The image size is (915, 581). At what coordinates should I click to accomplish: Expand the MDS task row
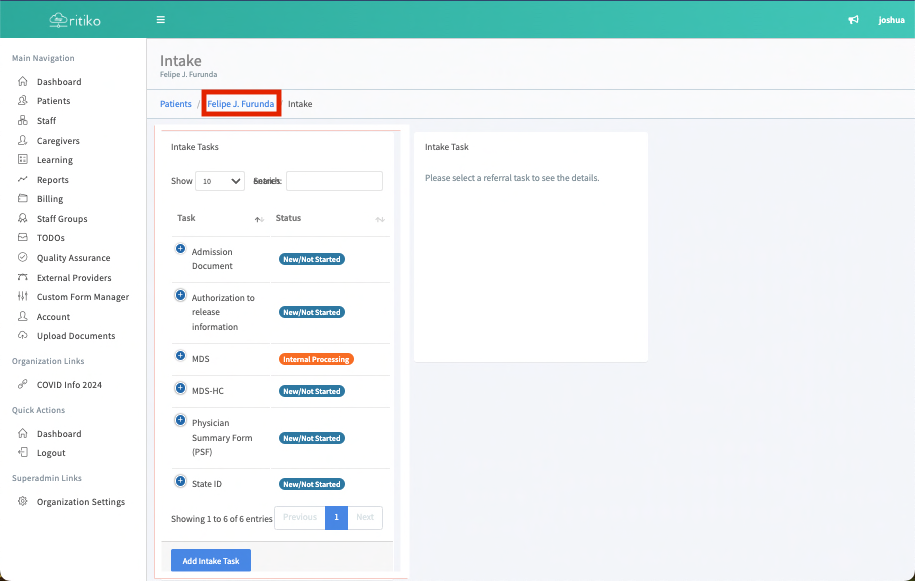181,355
